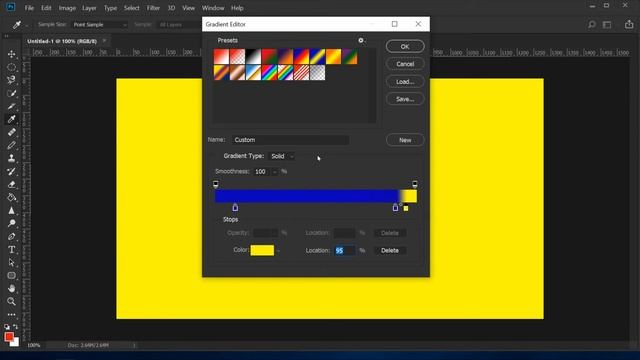The height and width of the screenshot is (360, 640).
Task: Click Delete beside the color stop Location
Action: (x=390, y=251)
